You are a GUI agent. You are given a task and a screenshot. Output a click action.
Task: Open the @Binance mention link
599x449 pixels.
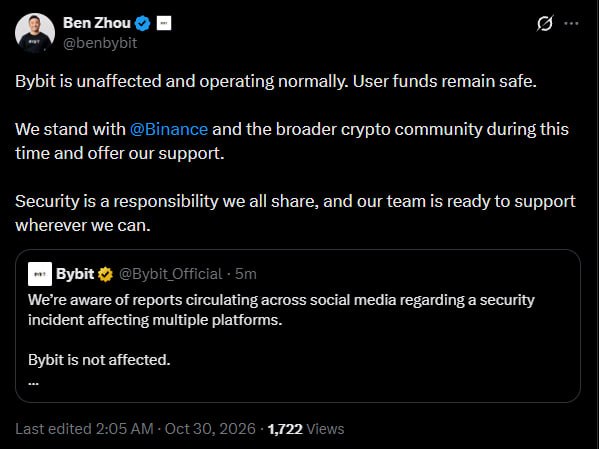pyautogui.click(x=168, y=129)
